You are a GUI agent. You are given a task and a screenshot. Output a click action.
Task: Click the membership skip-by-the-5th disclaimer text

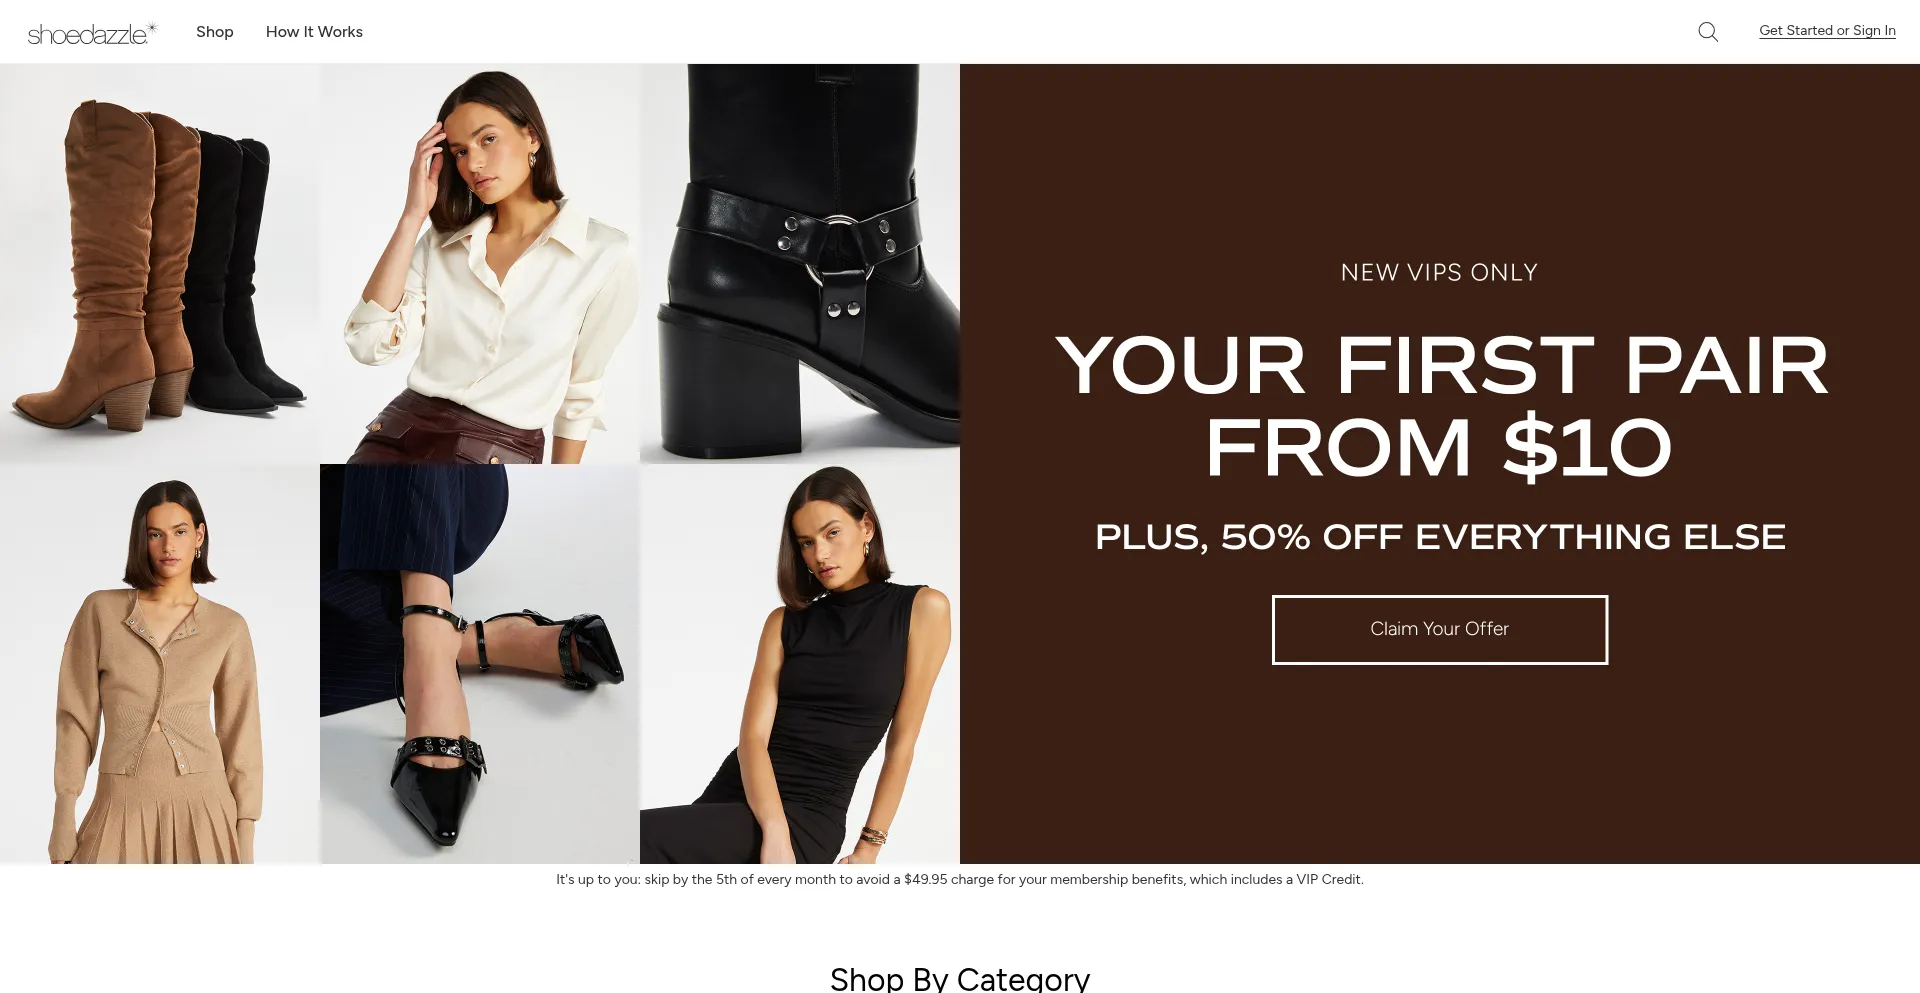(x=960, y=880)
